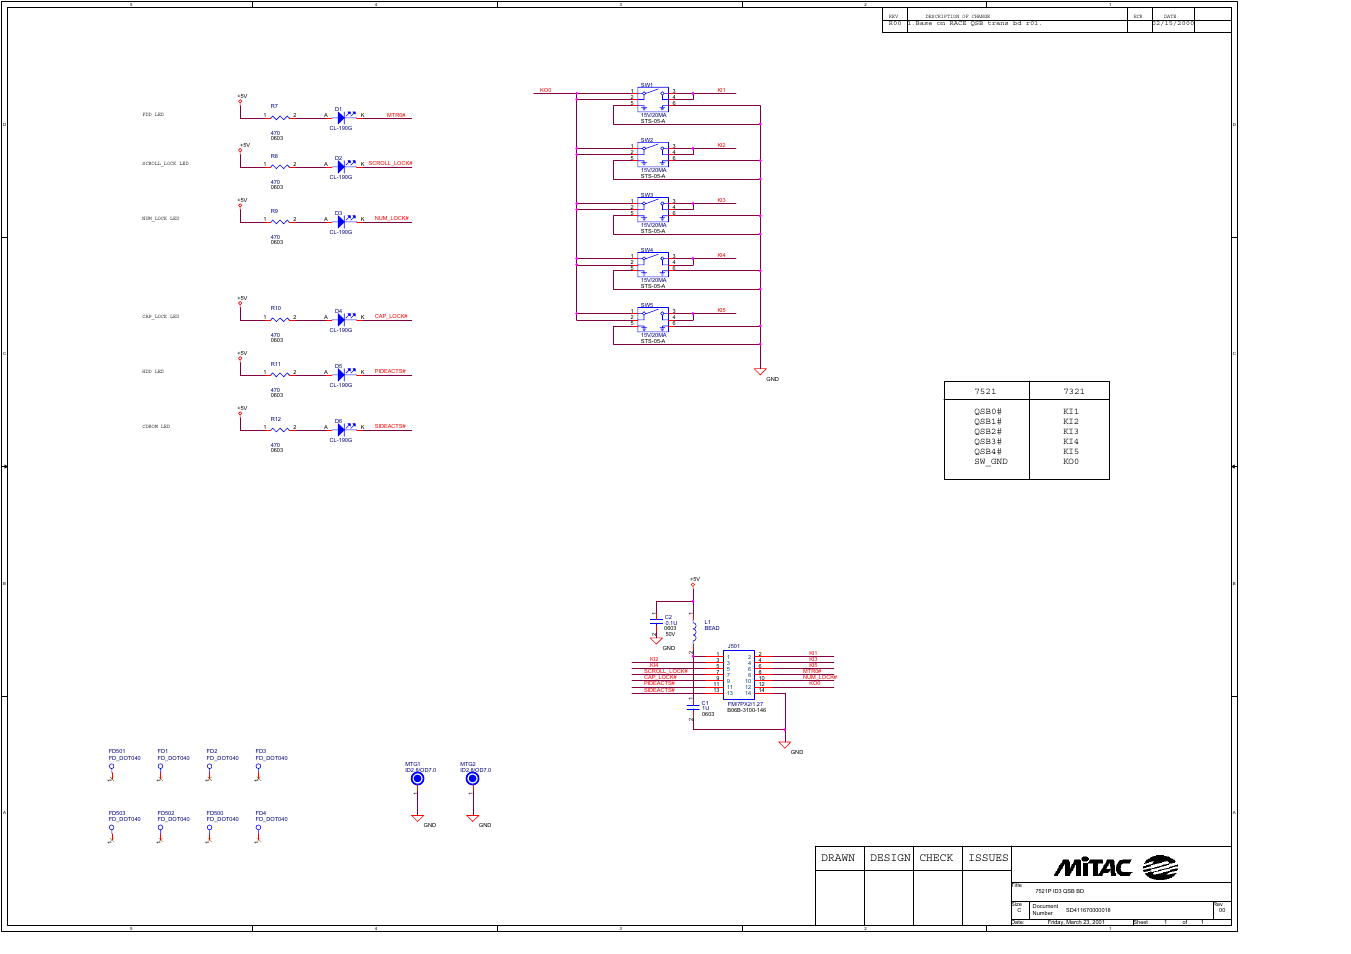
Task: Select GND symbol below the switch bank
Action: click(x=760, y=371)
